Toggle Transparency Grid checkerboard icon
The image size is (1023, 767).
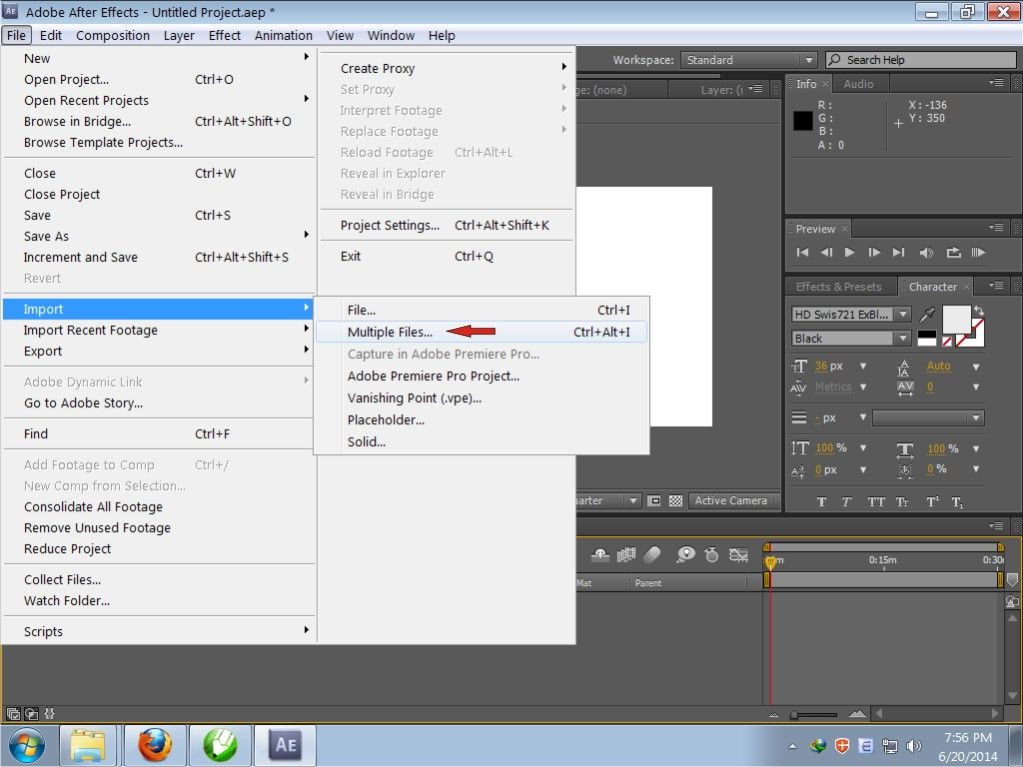(x=675, y=501)
